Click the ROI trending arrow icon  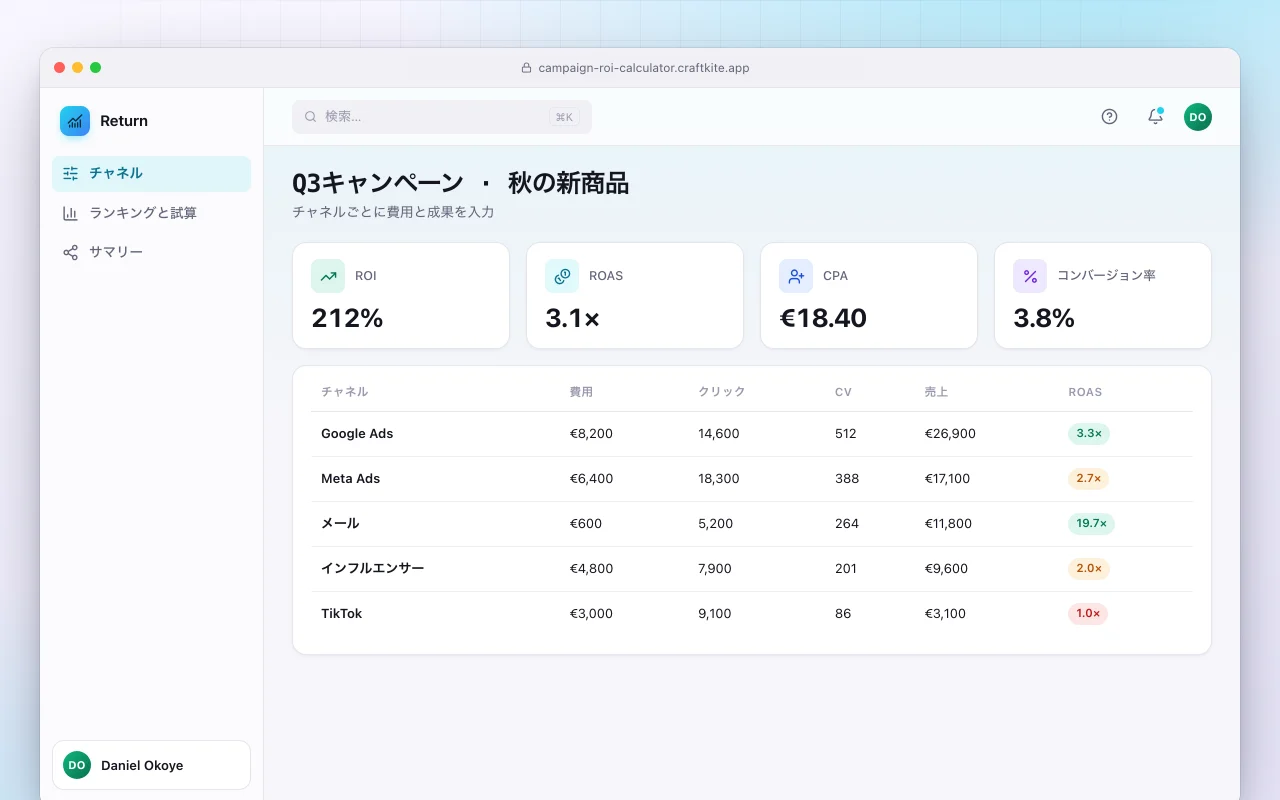coord(328,276)
